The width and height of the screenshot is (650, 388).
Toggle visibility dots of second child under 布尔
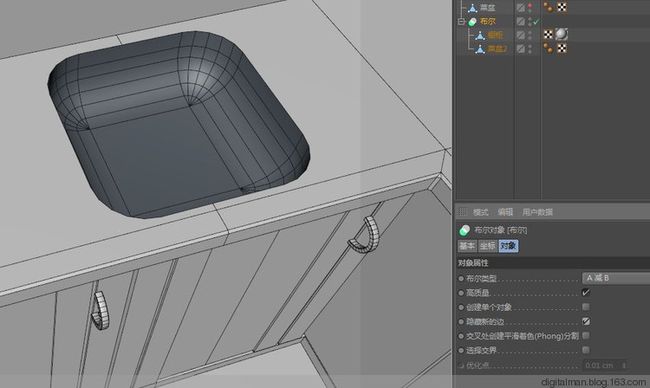point(530,49)
